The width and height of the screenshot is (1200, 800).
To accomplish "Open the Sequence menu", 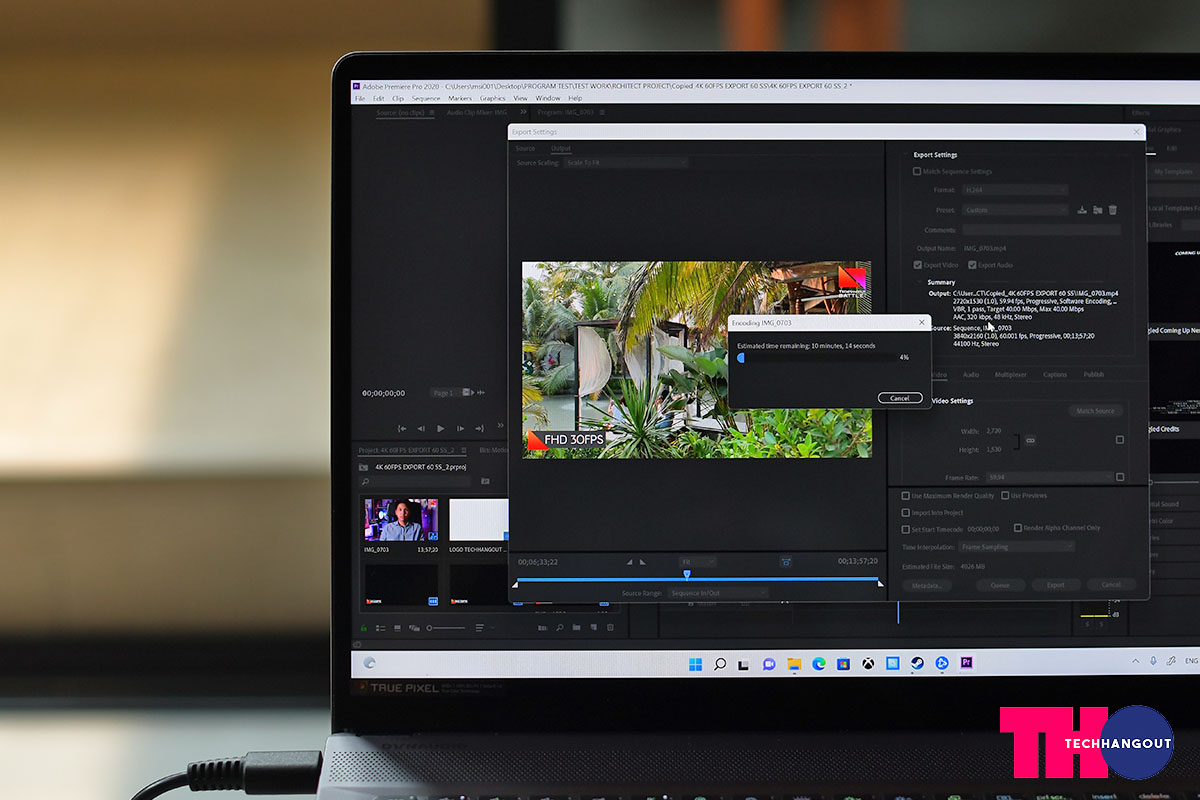I will (426, 98).
